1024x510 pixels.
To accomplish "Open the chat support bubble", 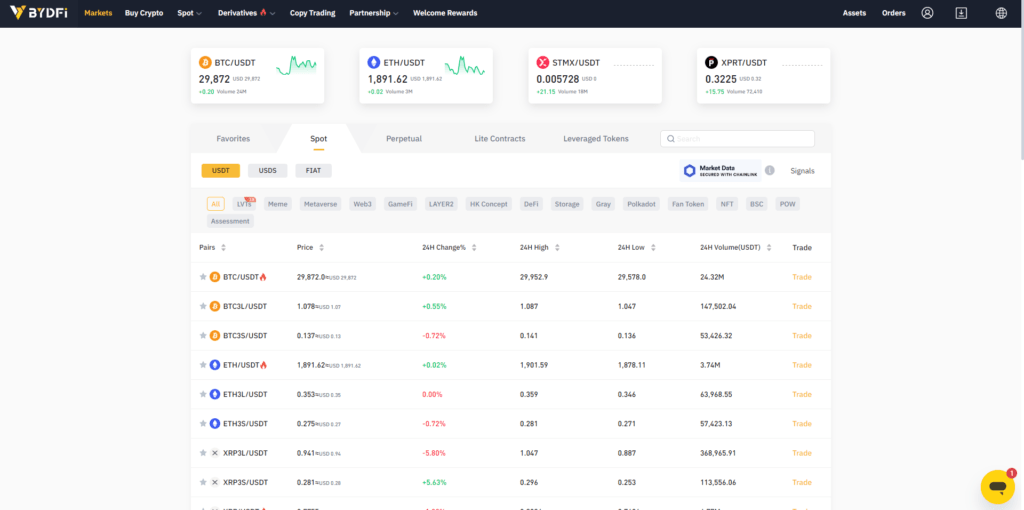I will 997,486.
